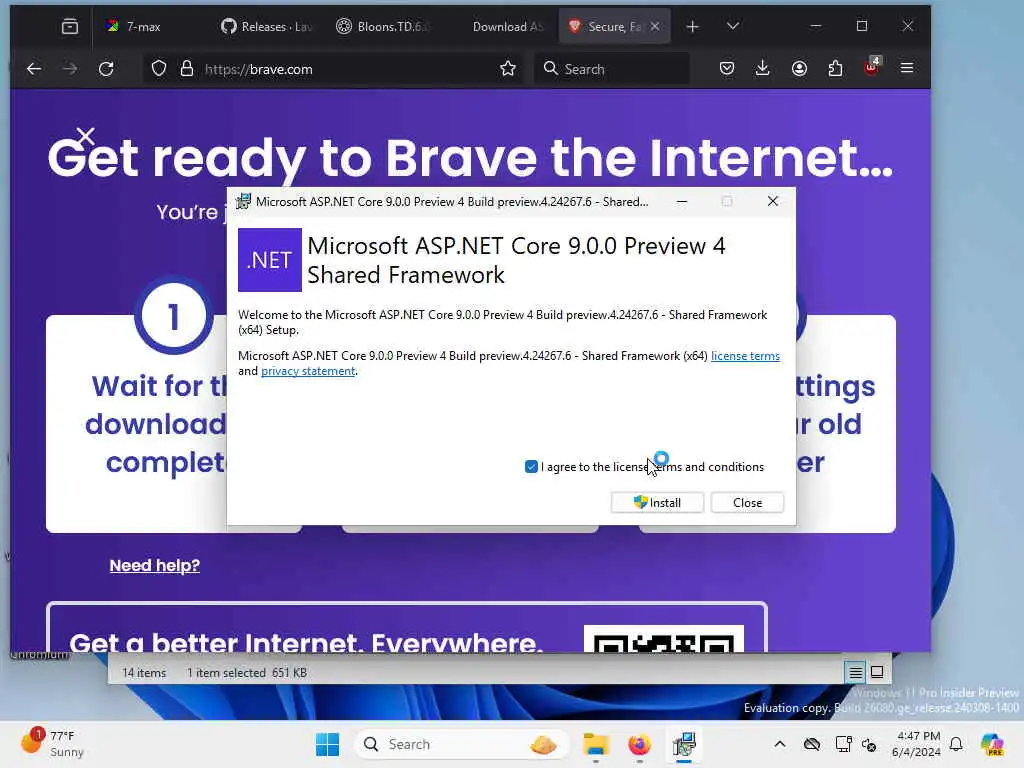Click the display network tray icon
Screen dimensions: 1024x768
point(843,744)
